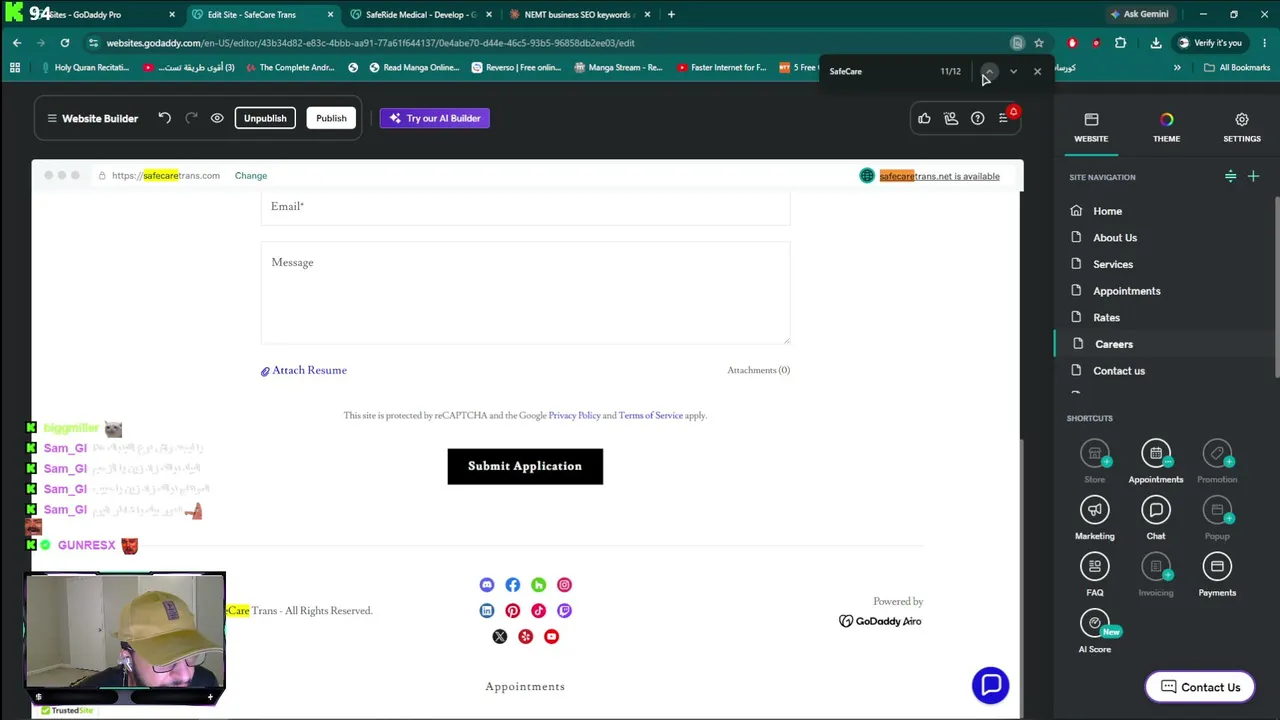Image resolution: width=1280 pixels, height=720 pixels.
Task: Click the Change domain link
Action: pyautogui.click(x=251, y=176)
